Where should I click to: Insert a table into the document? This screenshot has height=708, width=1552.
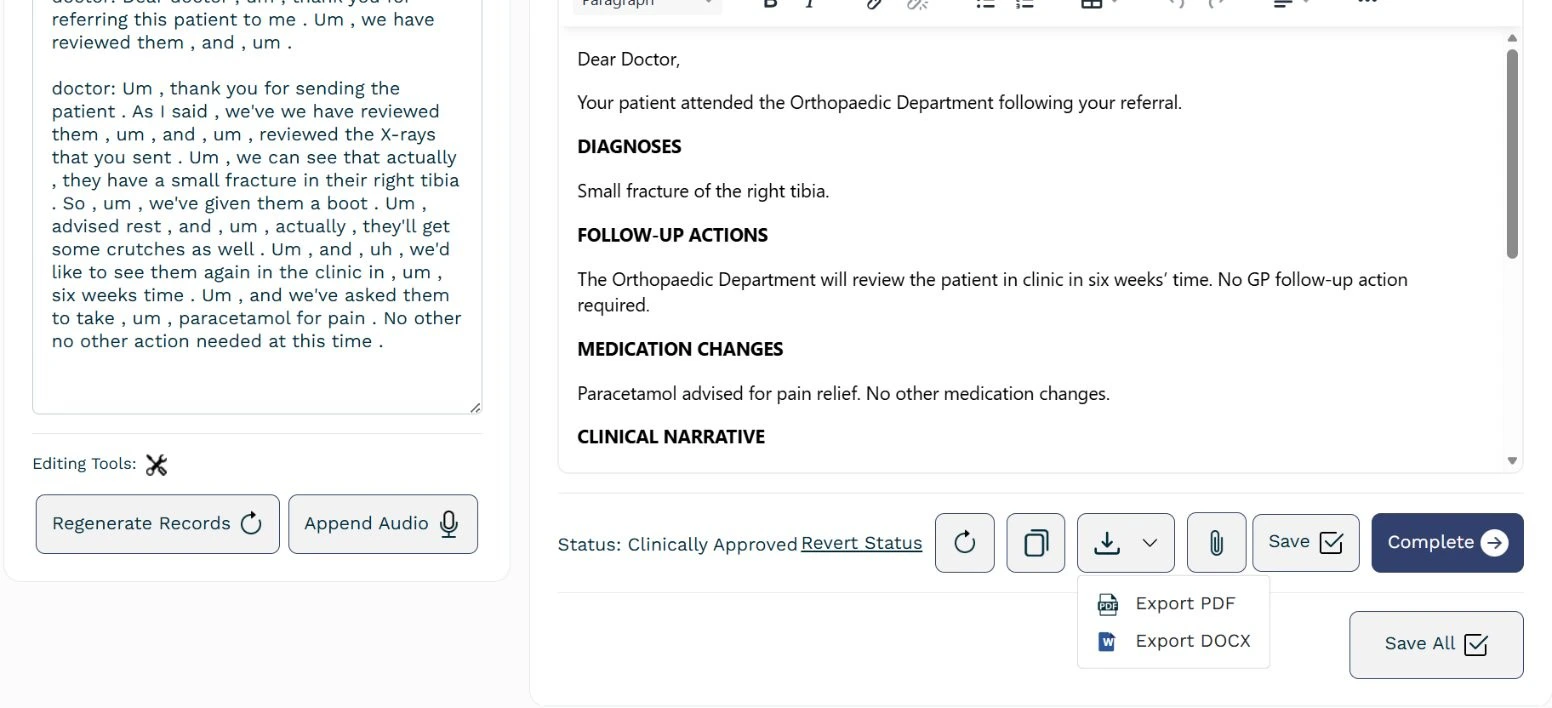1092,5
